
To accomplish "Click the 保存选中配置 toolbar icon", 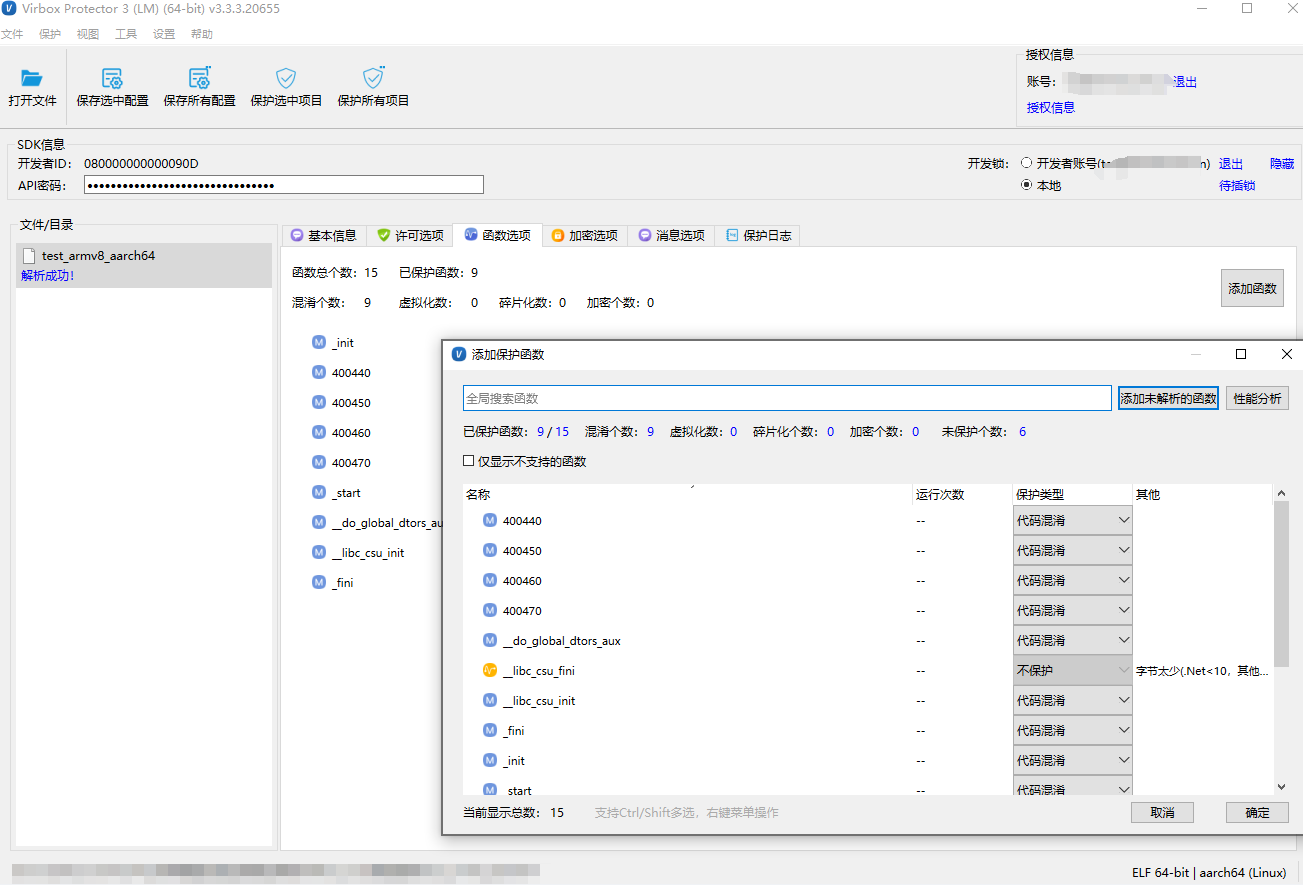I will pos(112,78).
